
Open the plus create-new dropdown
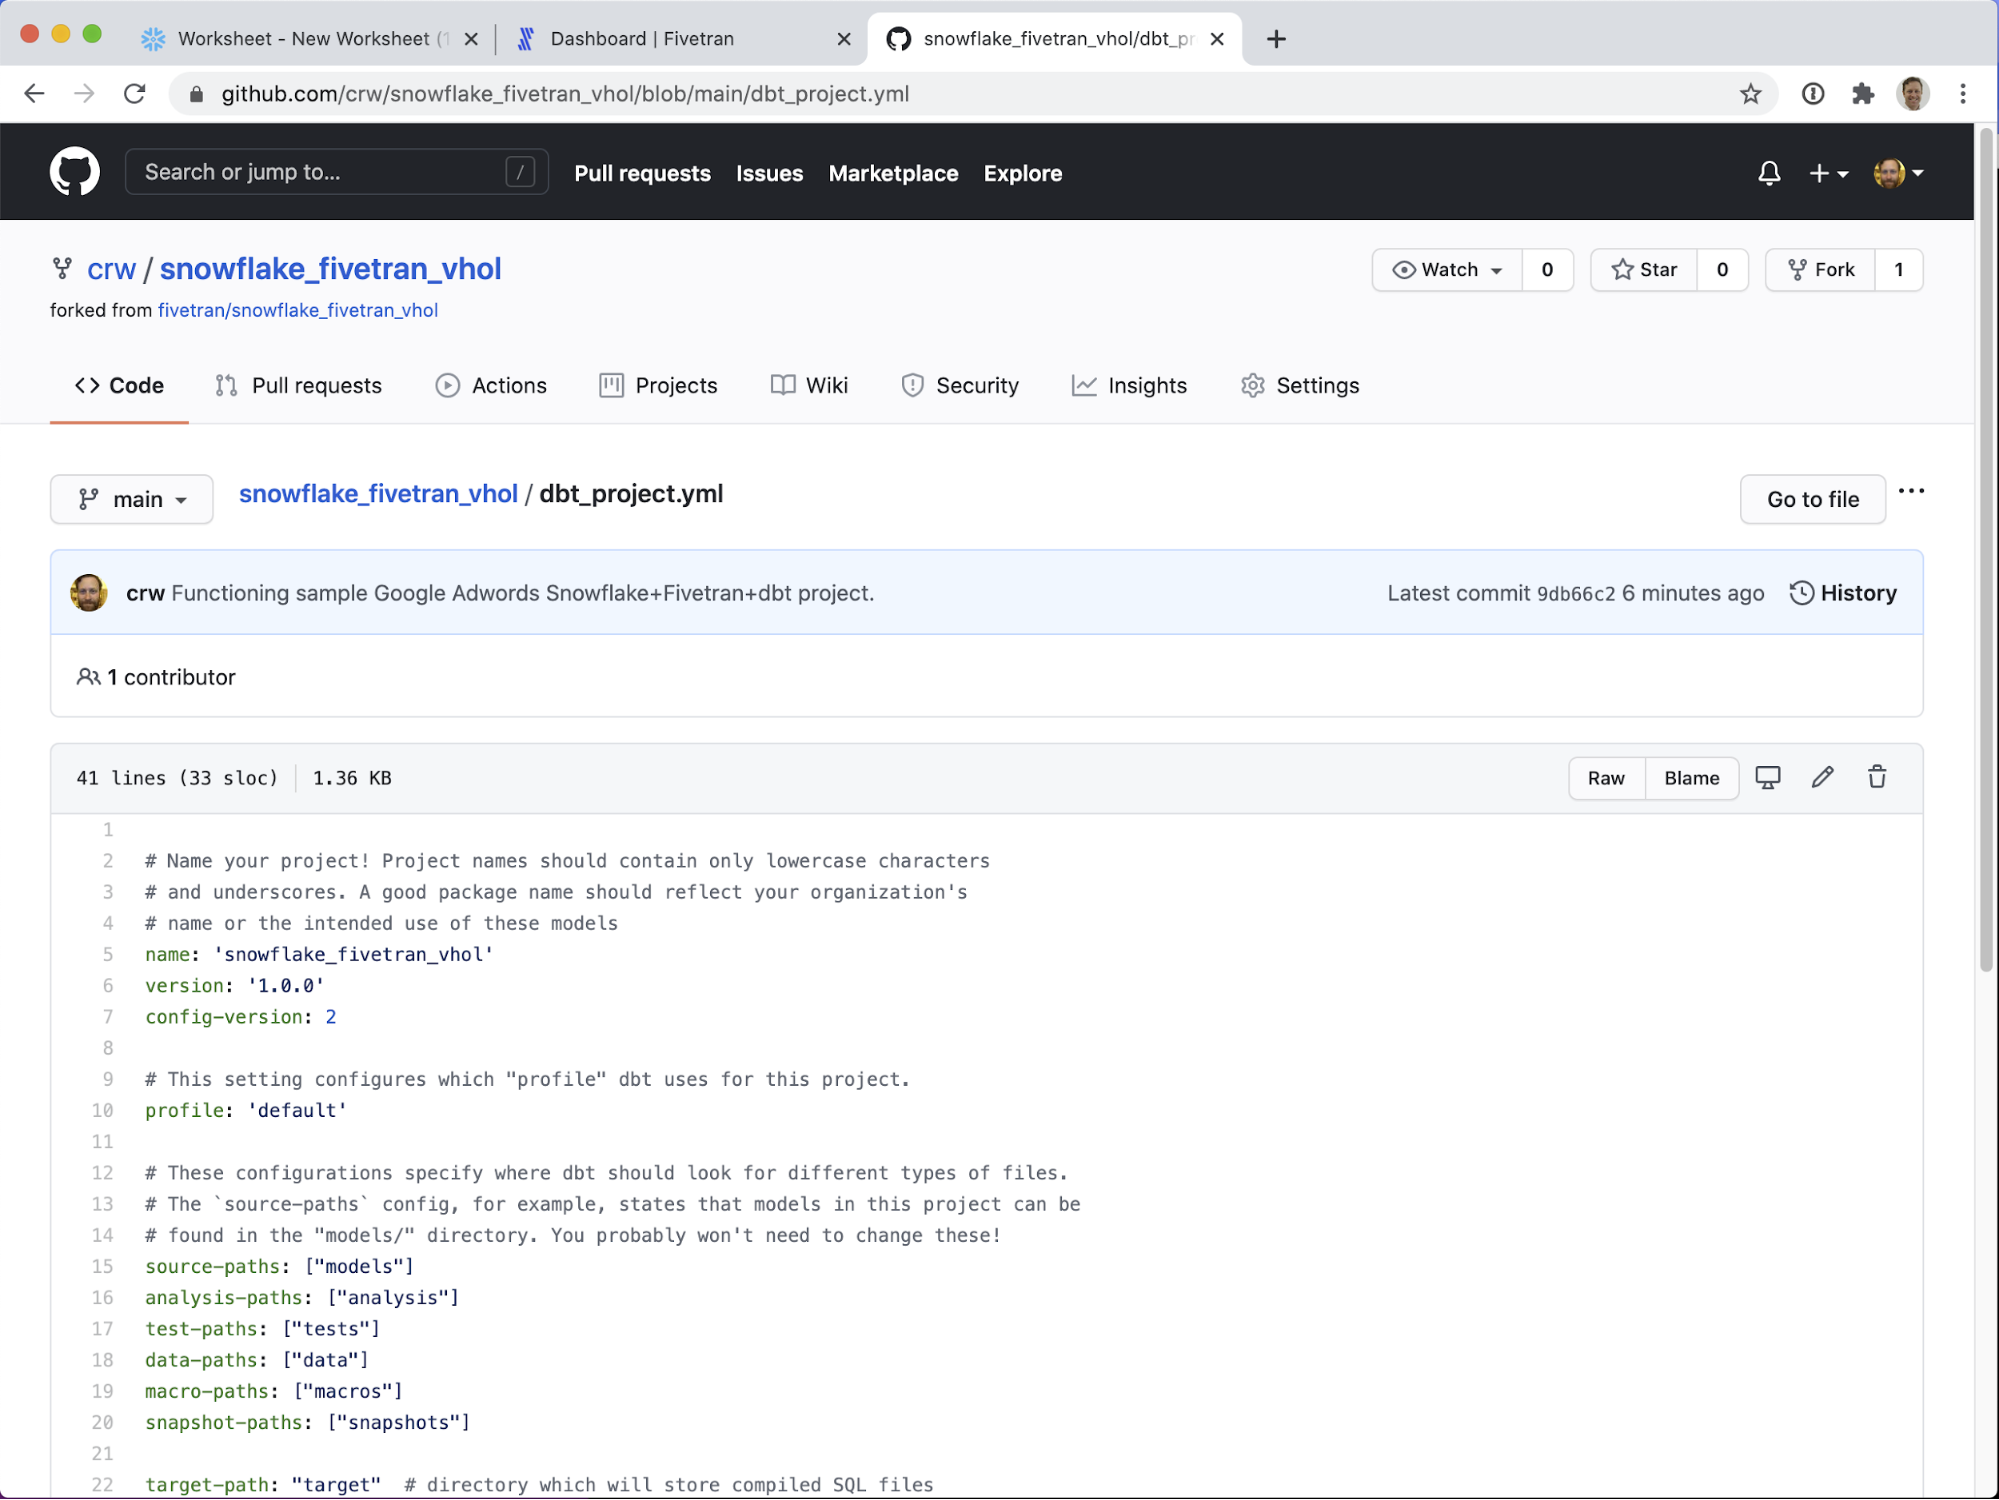pos(1828,173)
